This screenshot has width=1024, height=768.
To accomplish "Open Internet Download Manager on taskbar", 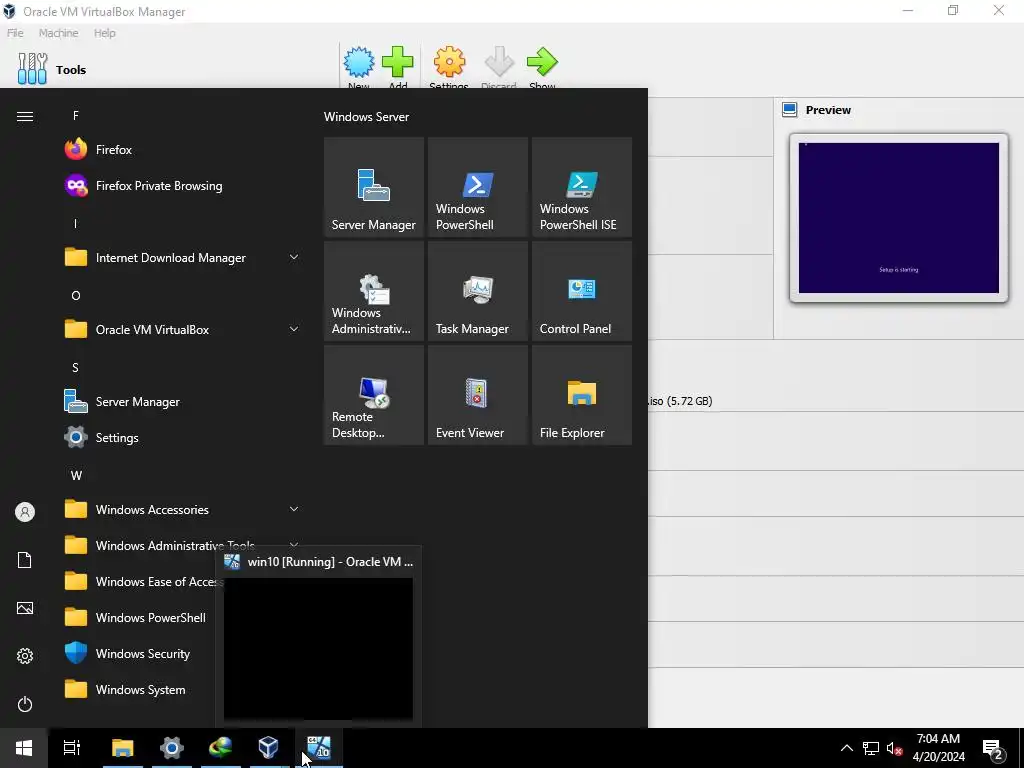I will [221, 748].
